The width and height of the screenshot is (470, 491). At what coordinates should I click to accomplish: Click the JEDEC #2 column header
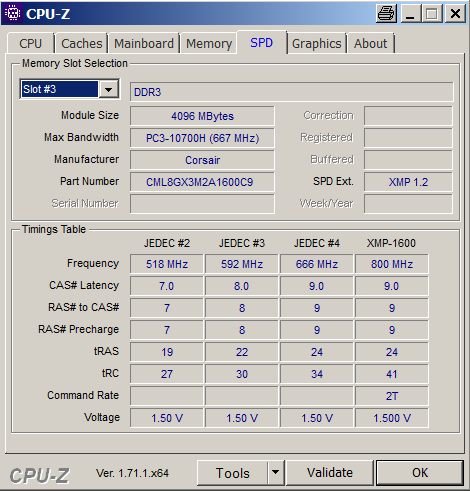pyautogui.click(x=167, y=243)
